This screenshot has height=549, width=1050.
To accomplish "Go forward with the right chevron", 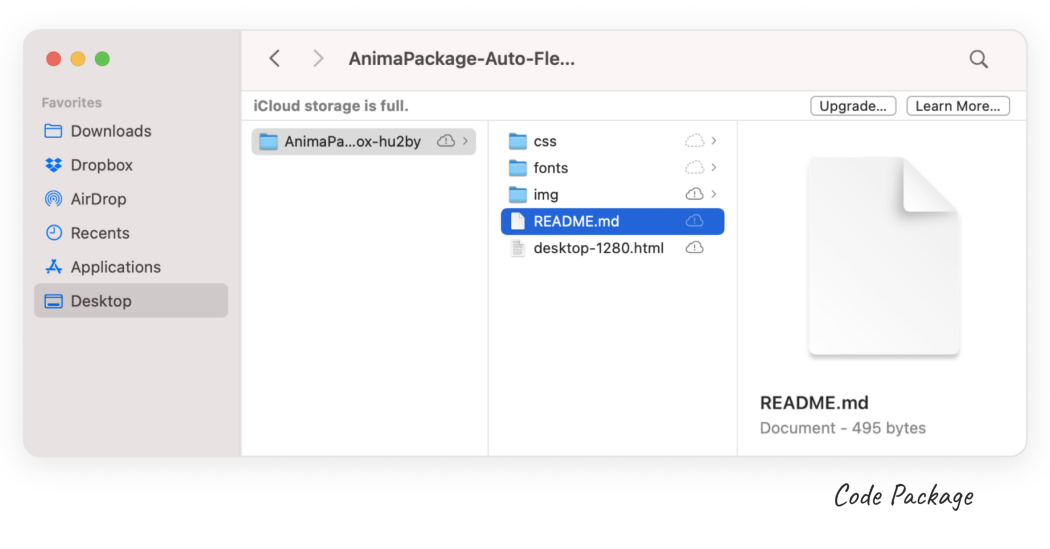I will point(318,59).
